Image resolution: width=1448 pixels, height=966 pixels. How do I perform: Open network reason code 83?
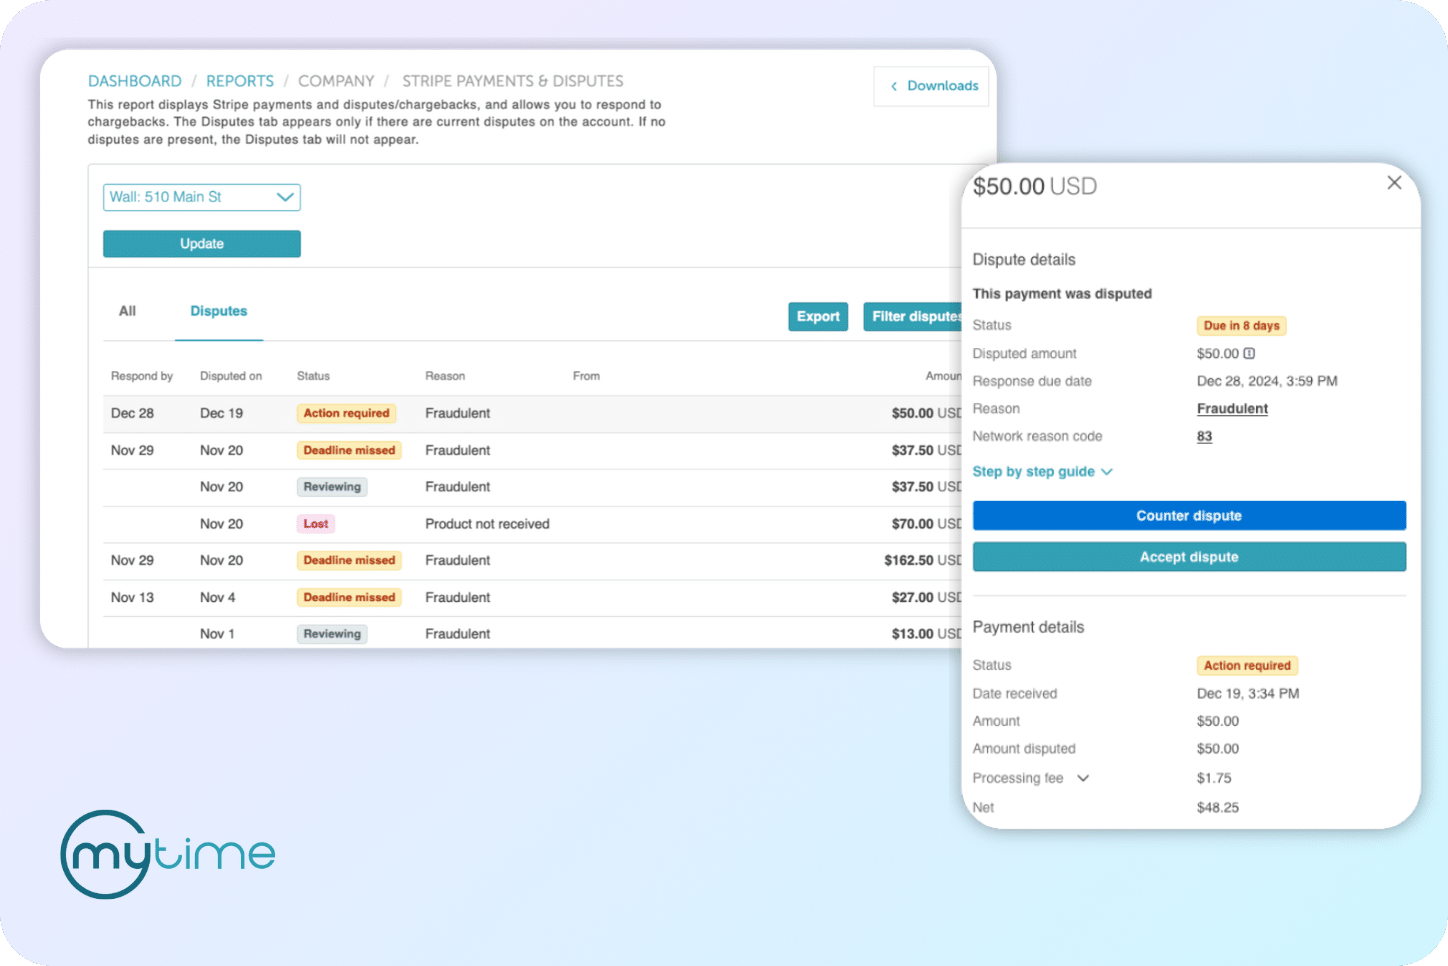(1204, 436)
